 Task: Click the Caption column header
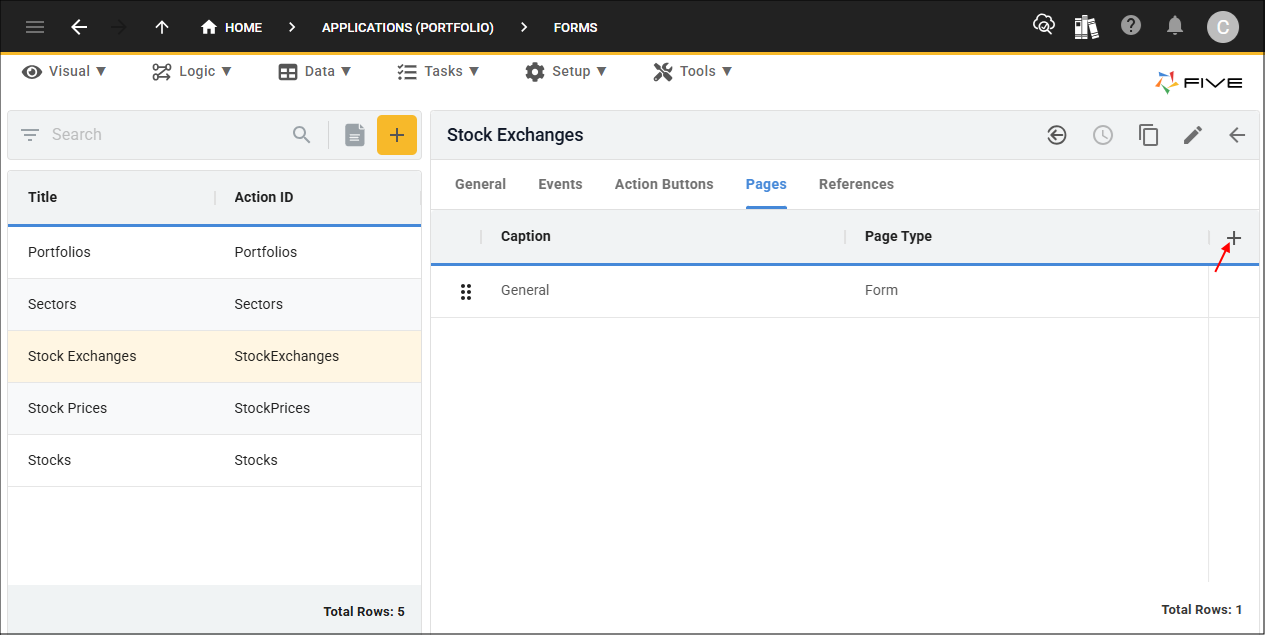526,236
